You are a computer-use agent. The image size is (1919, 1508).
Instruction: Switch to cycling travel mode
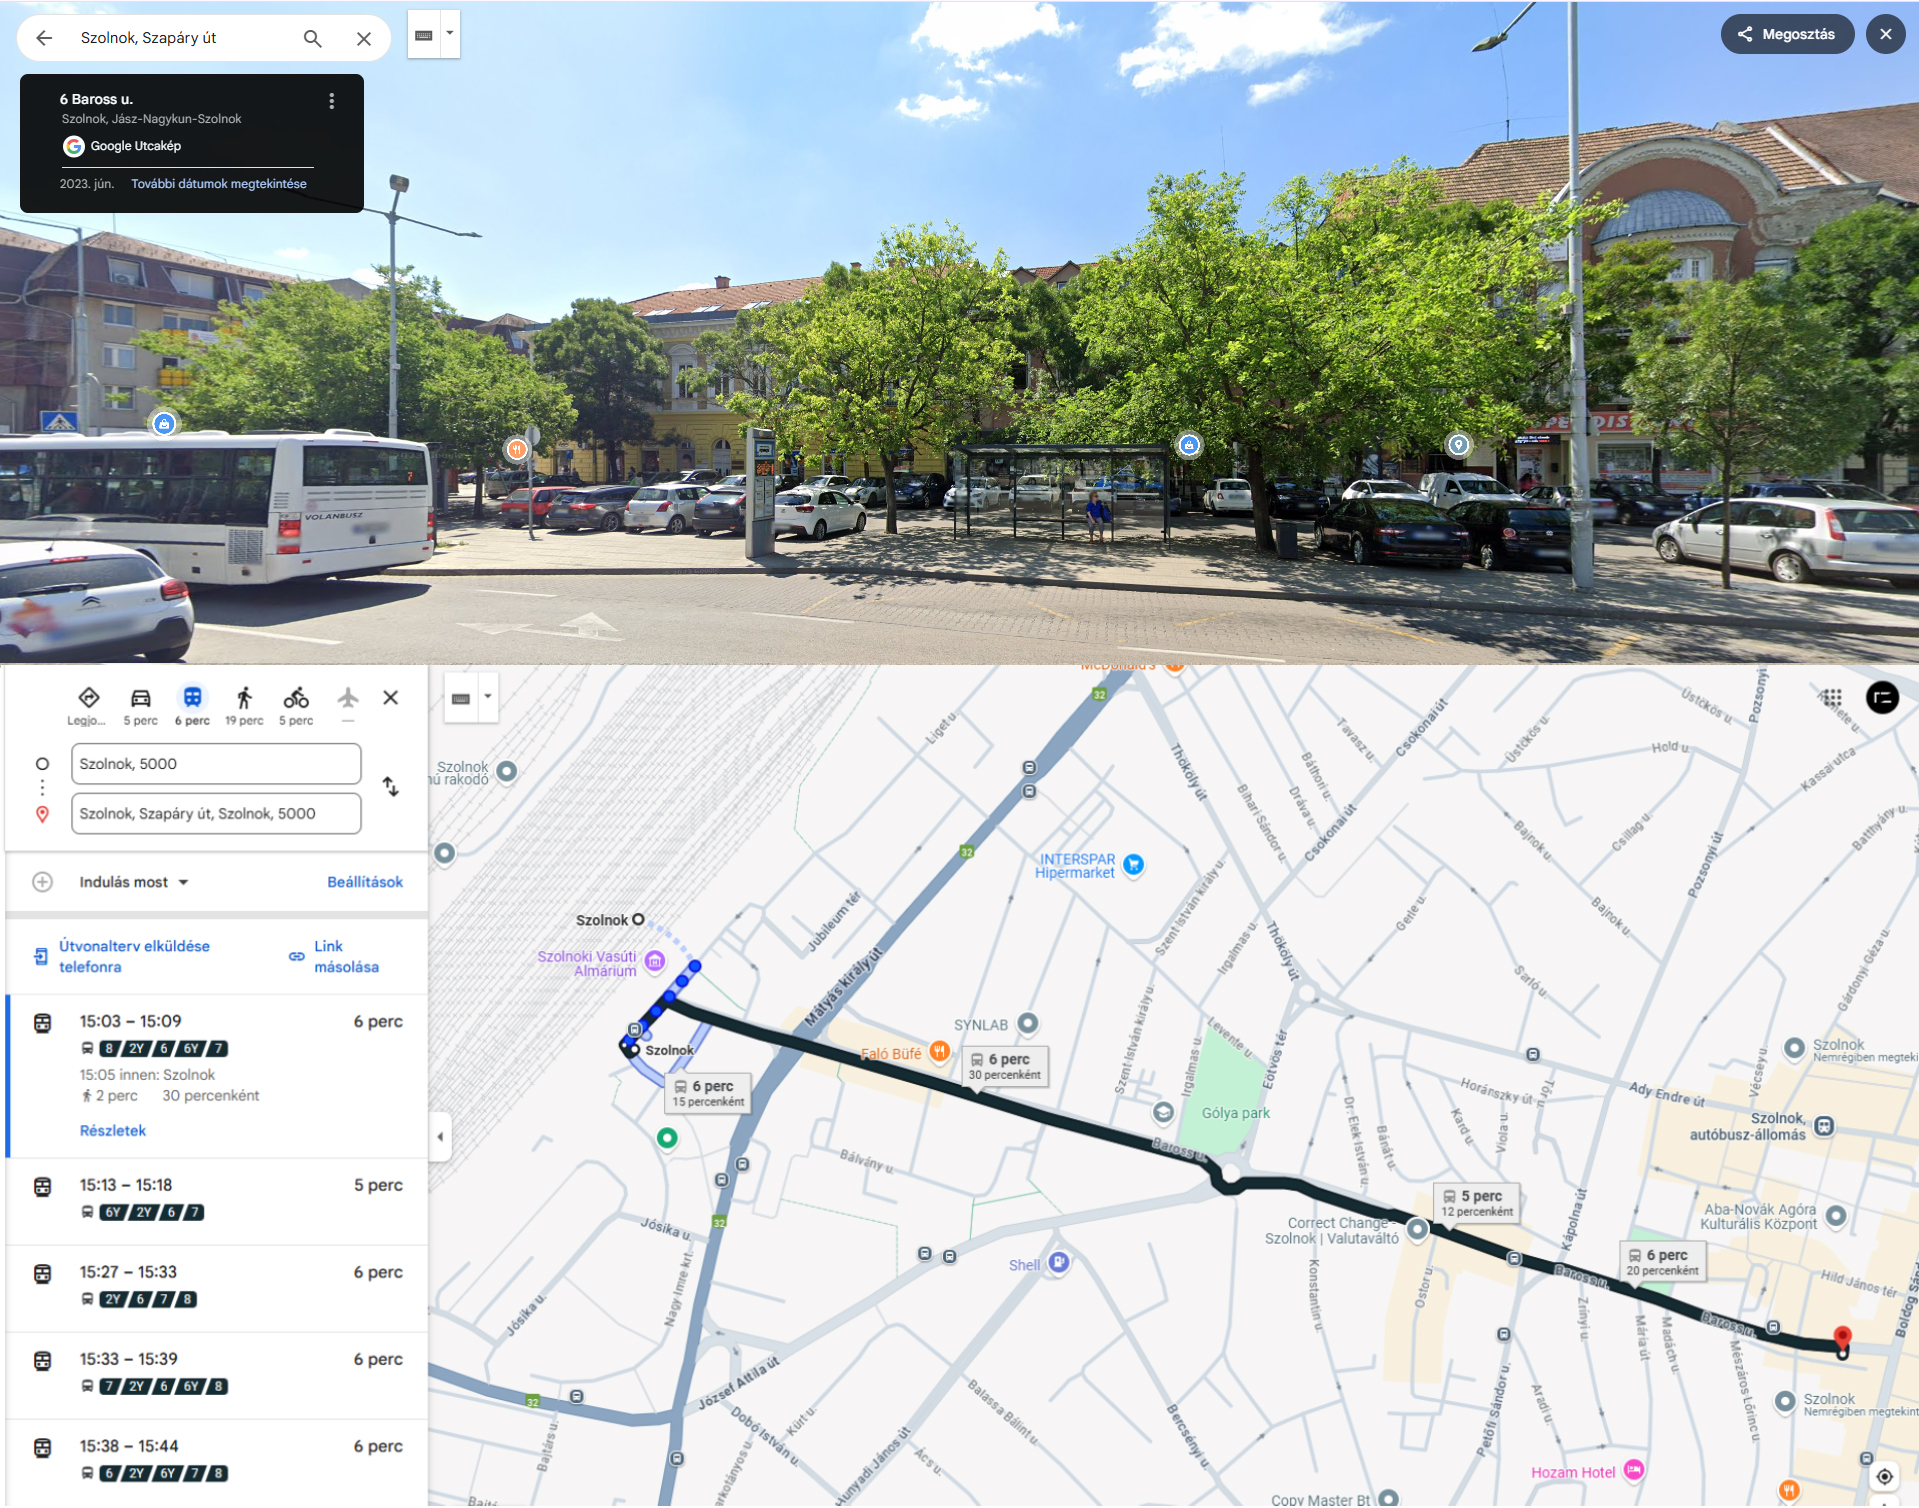click(x=296, y=705)
